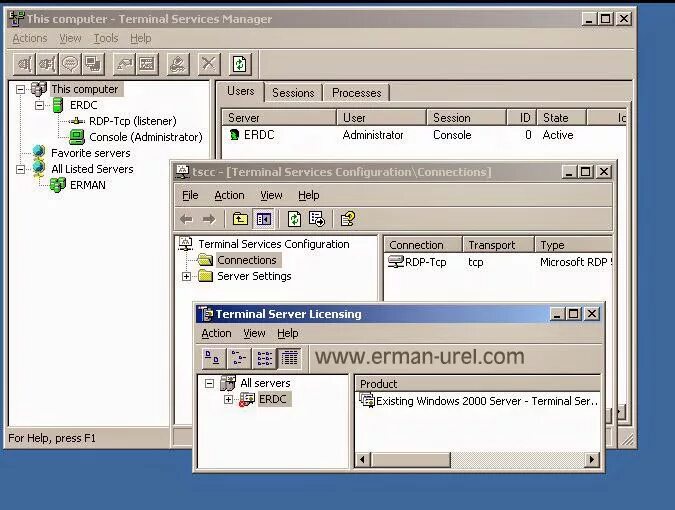
Task: Click the ERMAN domain servers icon
Action: (58, 185)
